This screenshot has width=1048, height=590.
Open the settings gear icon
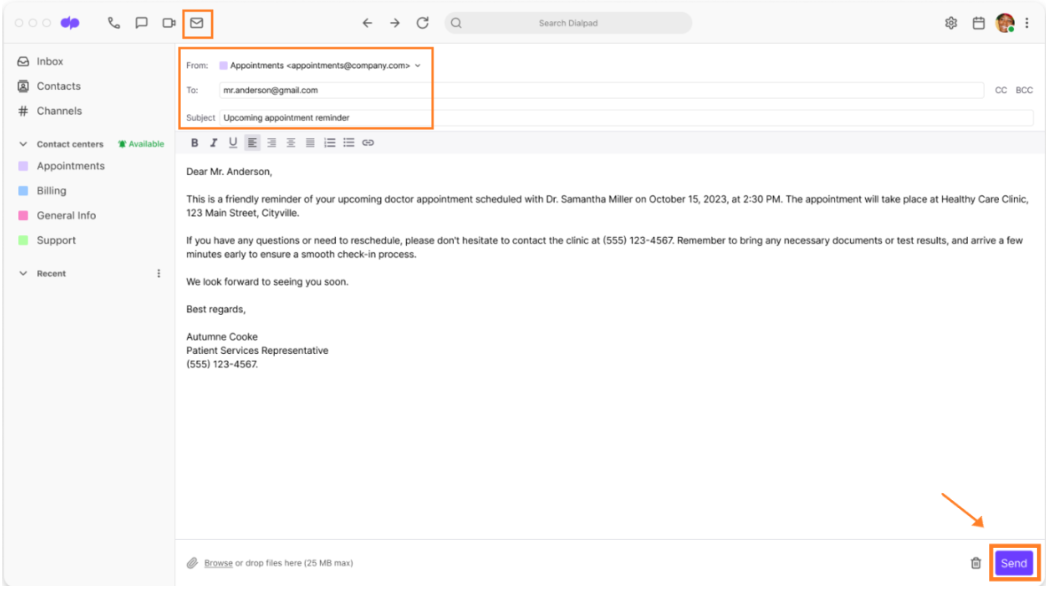pyautogui.click(x=950, y=23)
